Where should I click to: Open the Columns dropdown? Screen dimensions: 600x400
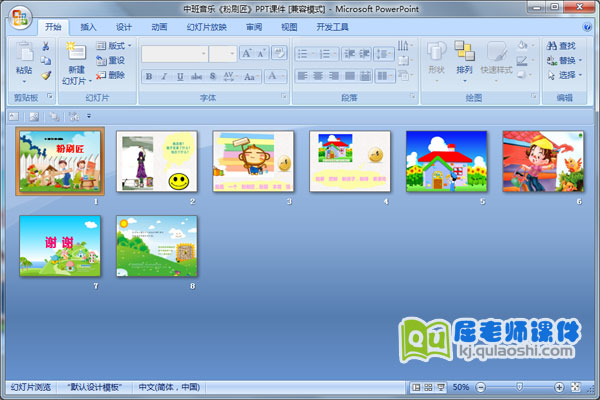point(384,76)
